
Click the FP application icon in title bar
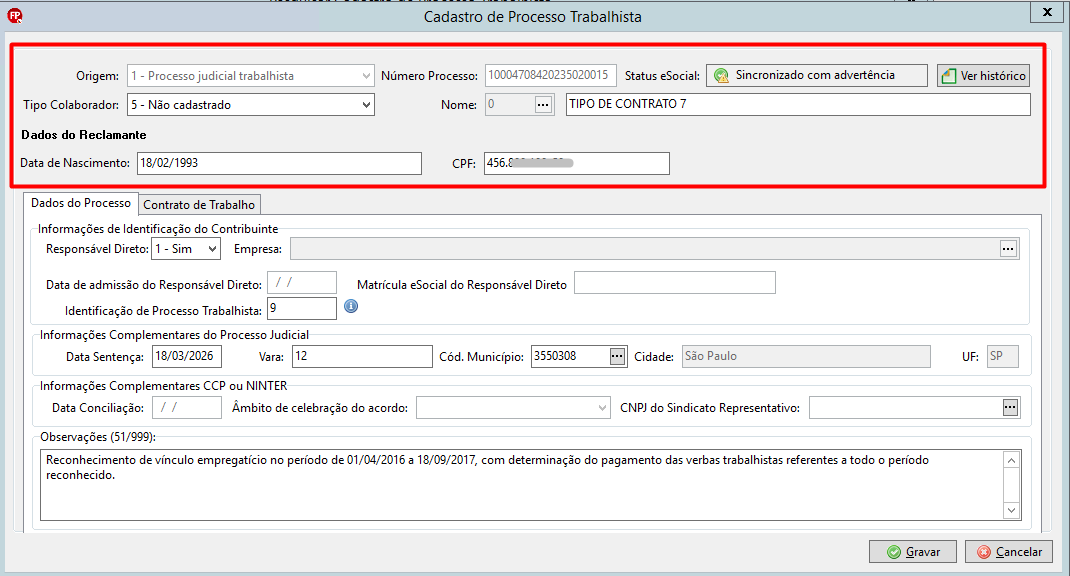(x=14, y=16)
